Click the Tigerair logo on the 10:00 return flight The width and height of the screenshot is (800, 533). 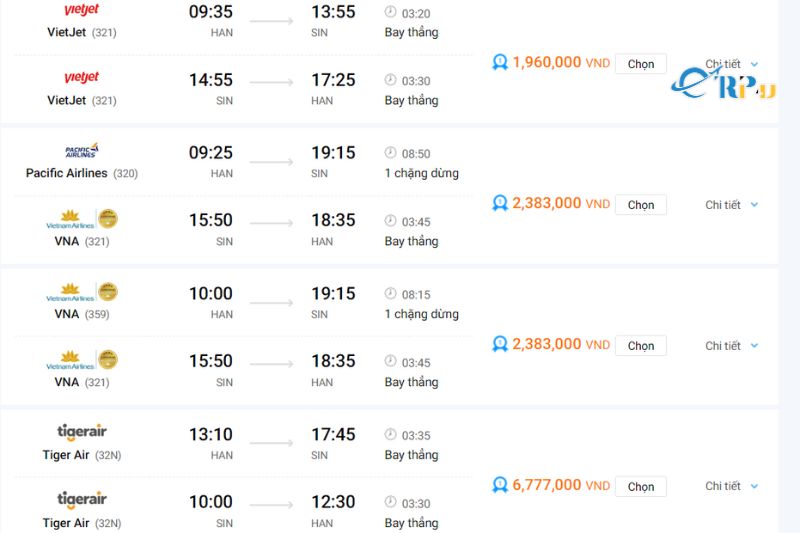click(x=81, y=500)
